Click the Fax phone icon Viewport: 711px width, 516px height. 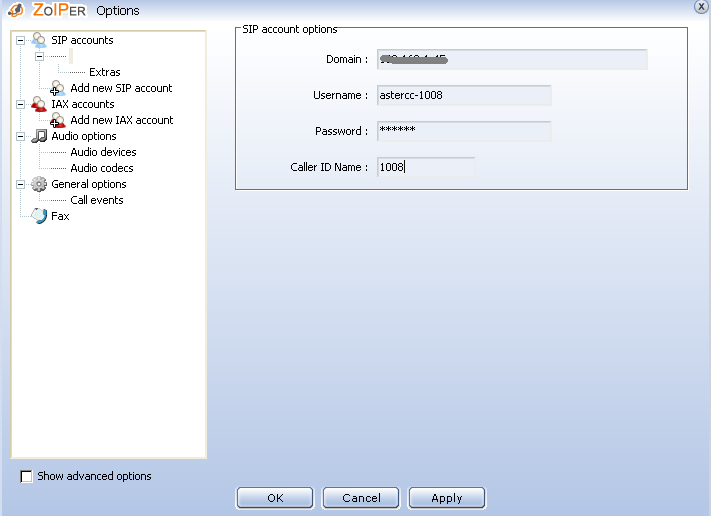click(39, 216)
